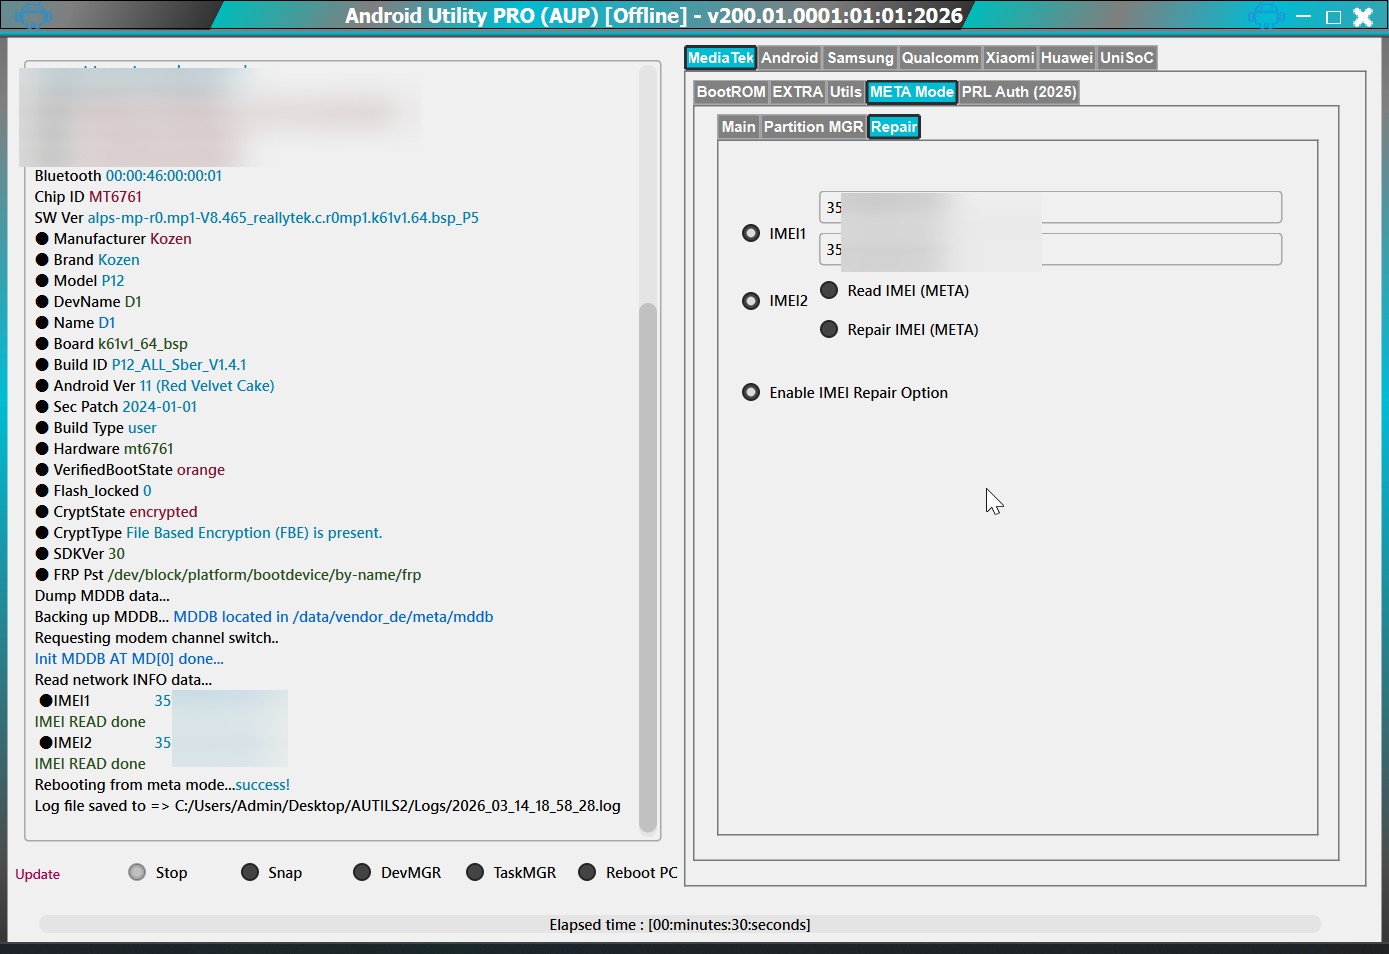Click the 'Read network INFO data...' line

point(123,680)
